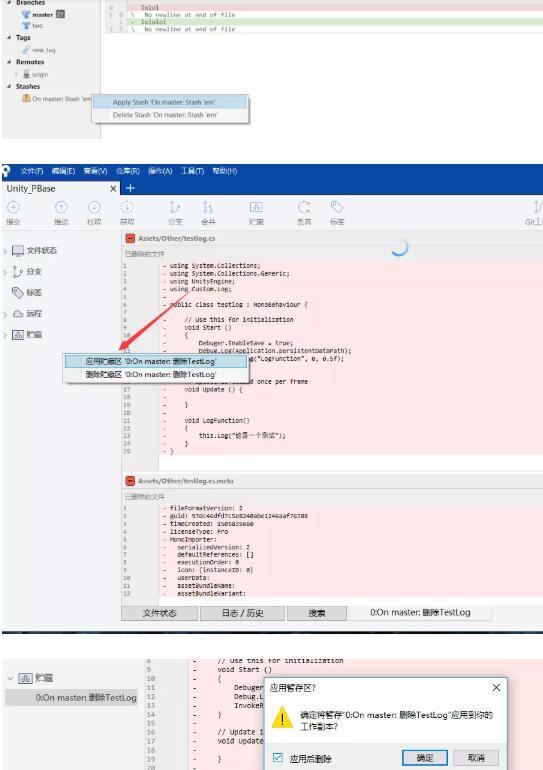
Task: Close the 应用暂存区 dialog with X
Action: click(x=496, y=688)
